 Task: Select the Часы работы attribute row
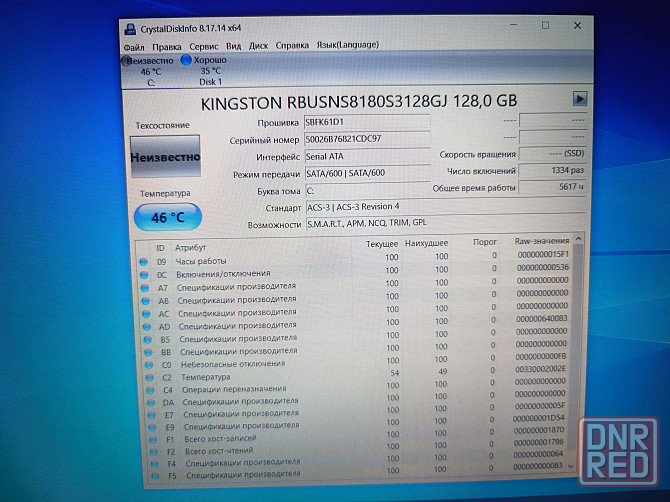coord(356,258)
